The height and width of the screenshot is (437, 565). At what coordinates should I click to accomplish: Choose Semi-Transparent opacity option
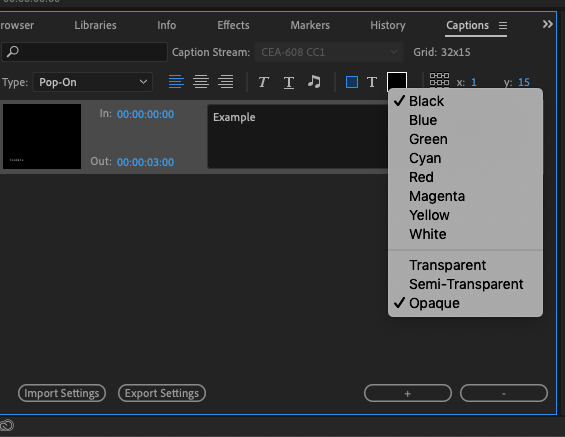(x=466, y=284)
